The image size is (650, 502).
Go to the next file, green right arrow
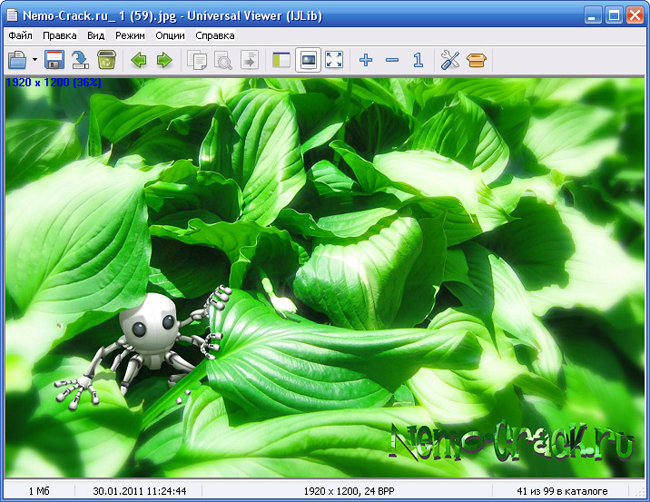coord(165,60)
